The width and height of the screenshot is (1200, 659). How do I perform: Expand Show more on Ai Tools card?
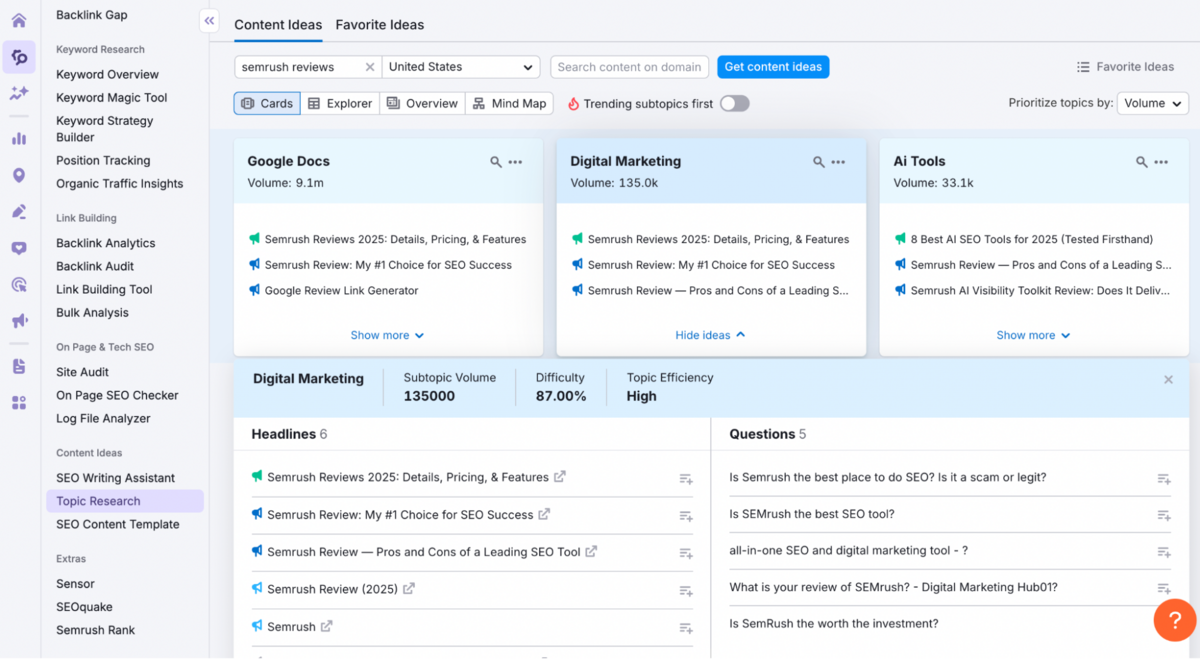[1033, 336]
